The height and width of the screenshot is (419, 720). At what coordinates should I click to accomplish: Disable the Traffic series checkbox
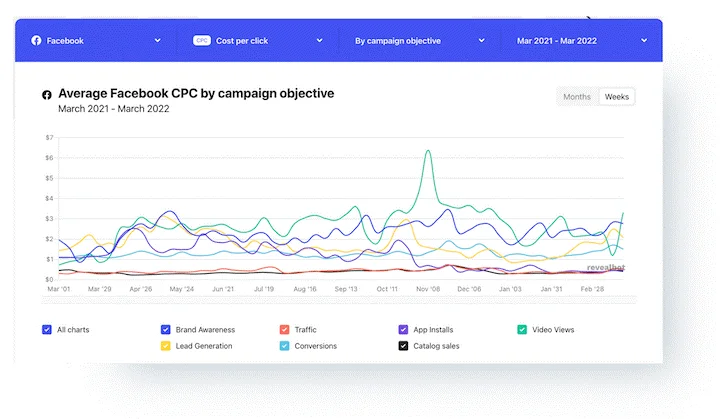coord(285,329)
